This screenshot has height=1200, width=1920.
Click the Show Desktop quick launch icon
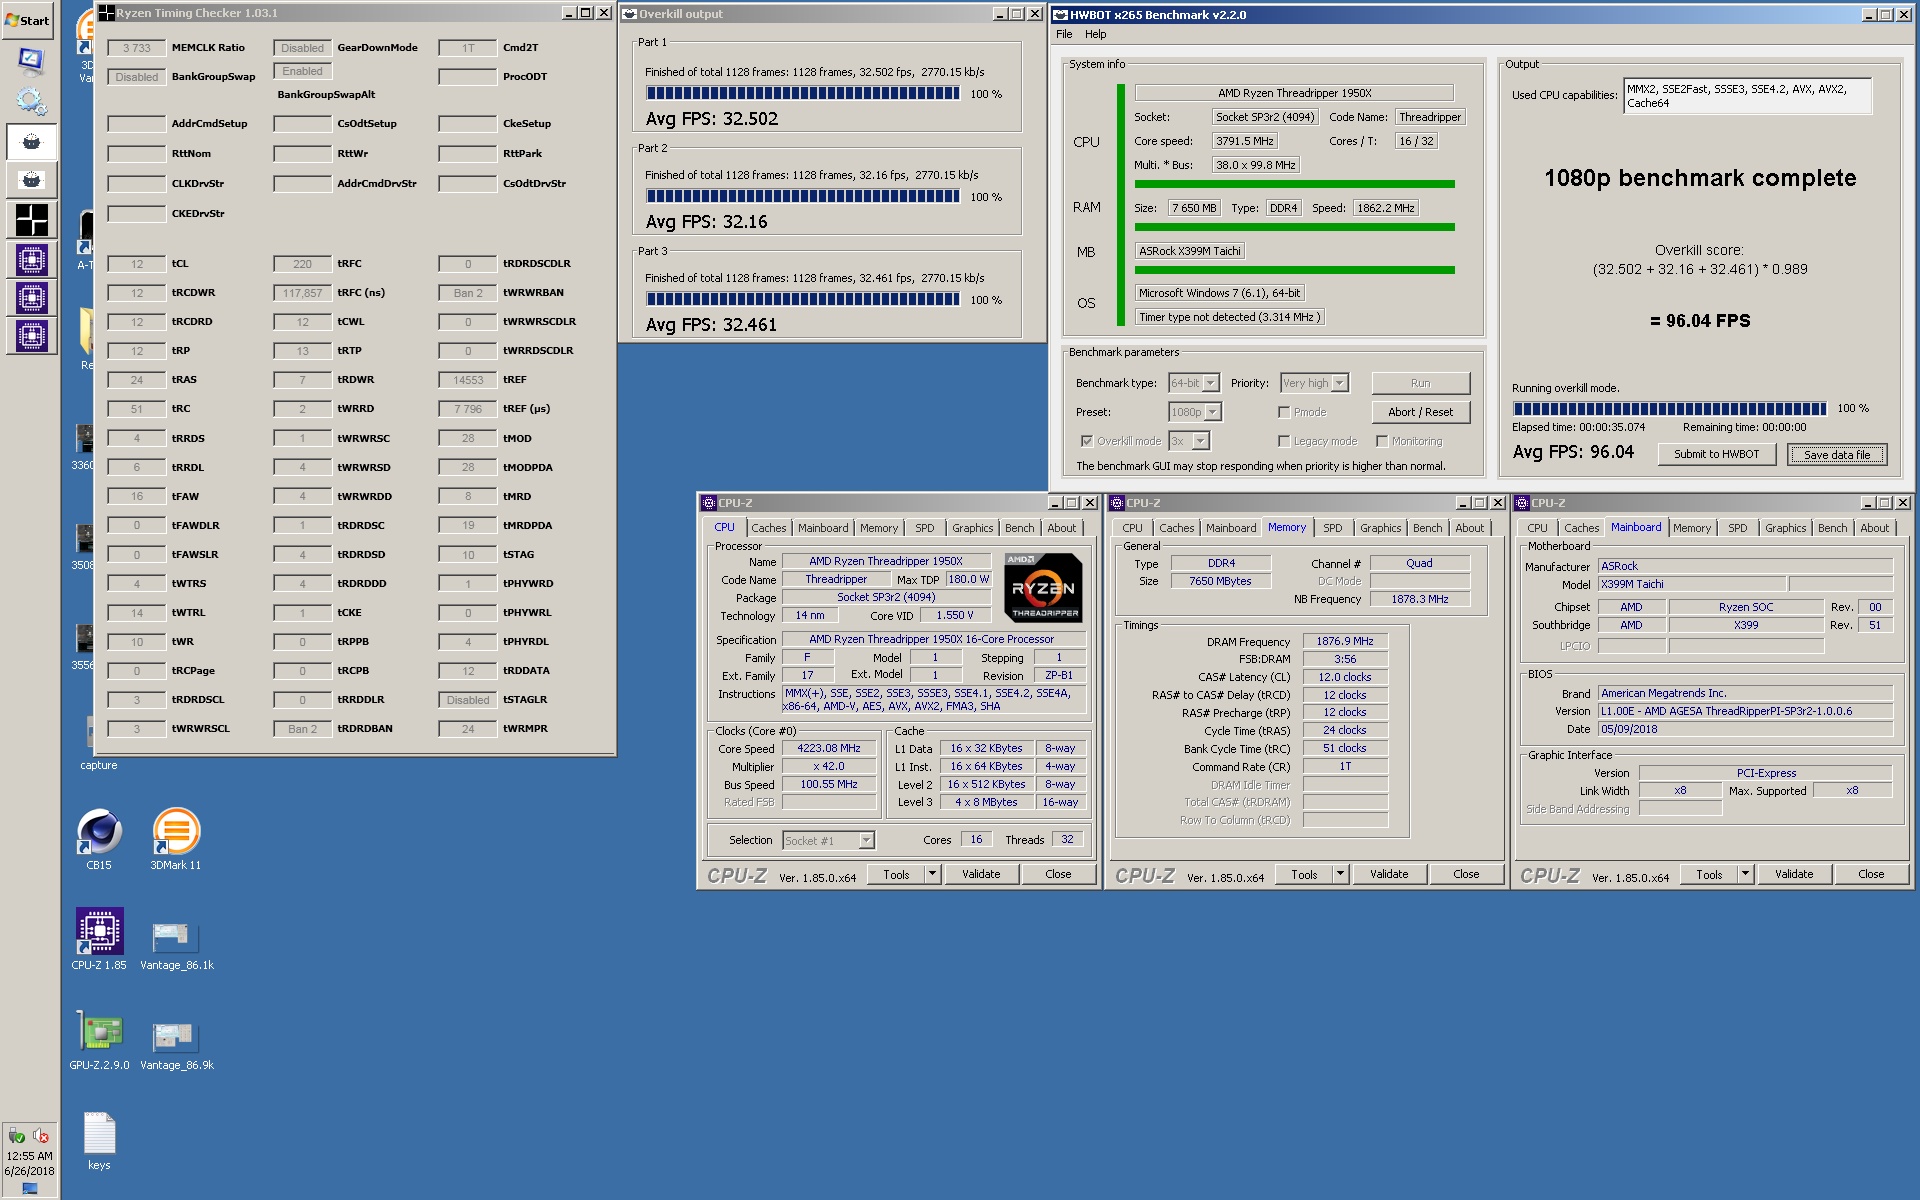pyautogui.click(x=31, y=61)
